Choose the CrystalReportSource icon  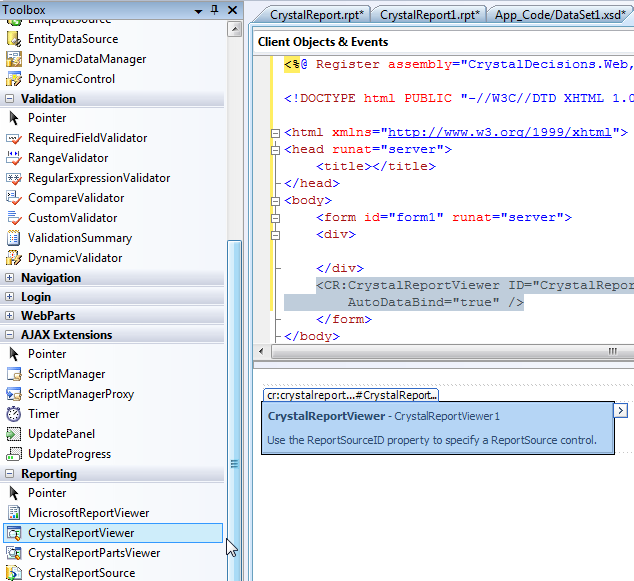(13, 573)
